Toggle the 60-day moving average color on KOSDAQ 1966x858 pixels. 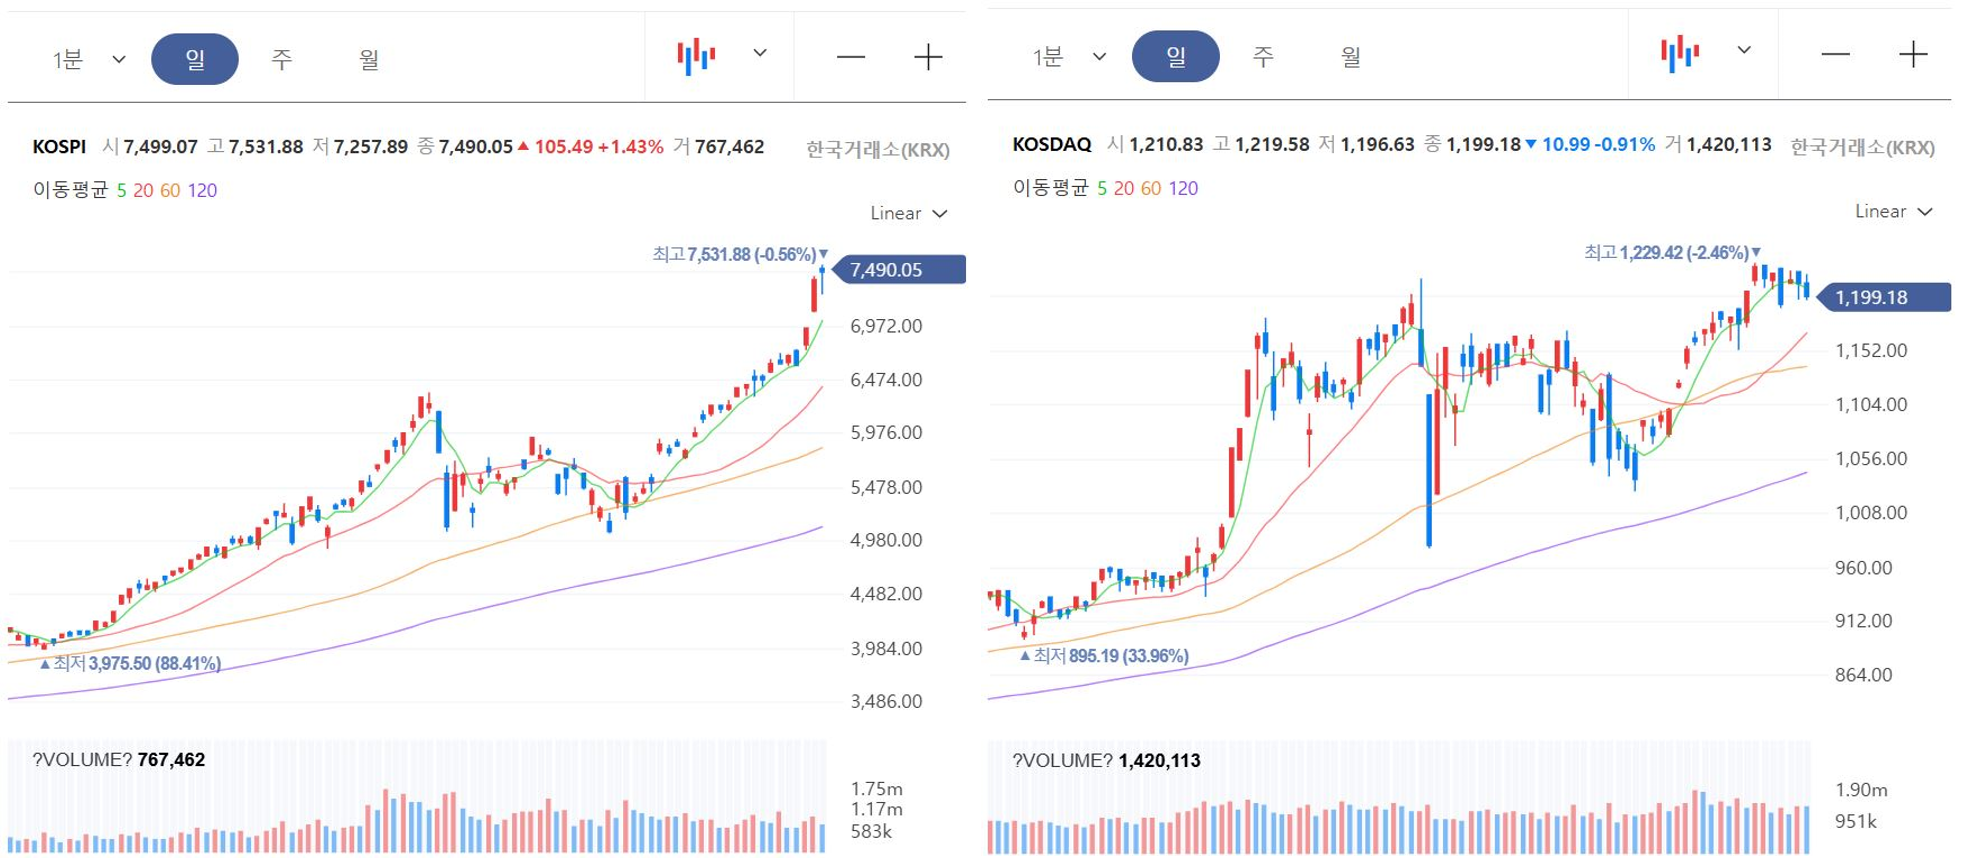pyautogui.click(x=1151, y=188)
